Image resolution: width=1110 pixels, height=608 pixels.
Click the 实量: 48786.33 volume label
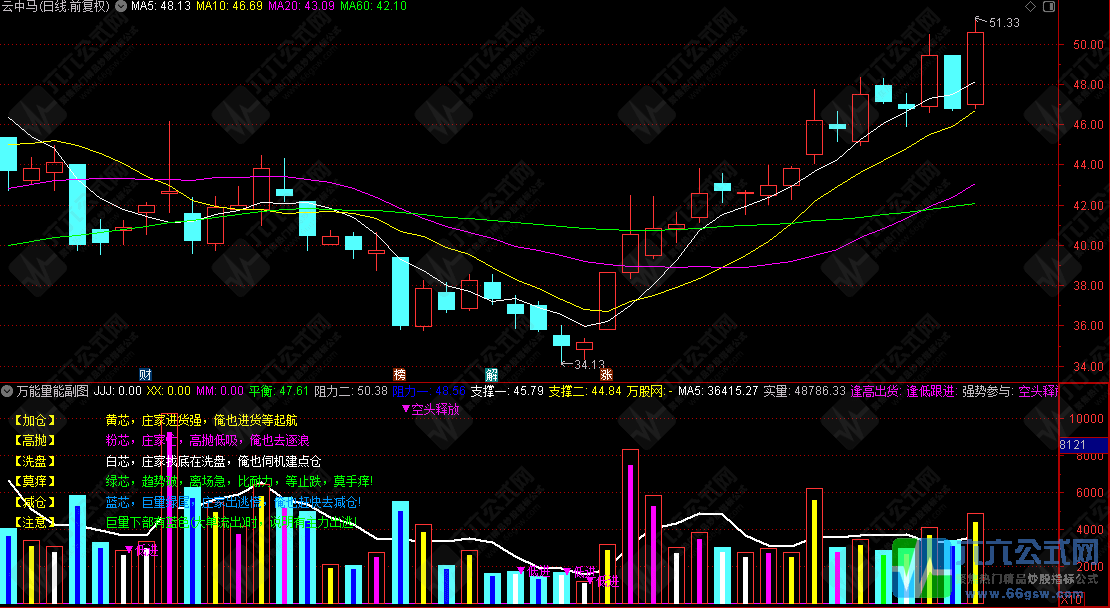point(804,391)
